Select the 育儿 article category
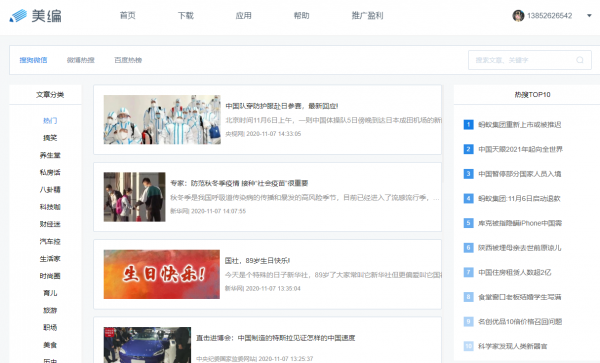Viewport: 600px width, 363px height. [x=50, y=293]
